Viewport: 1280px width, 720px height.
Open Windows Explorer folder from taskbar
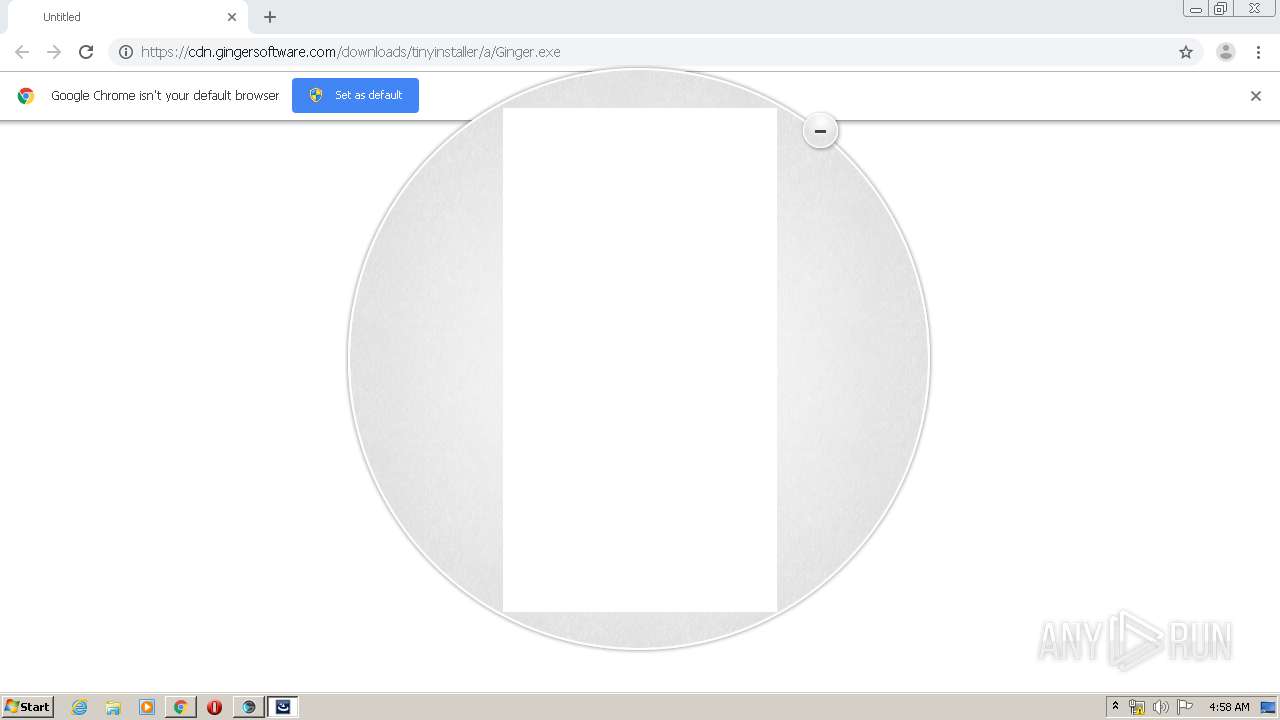[x=113, y=707]
